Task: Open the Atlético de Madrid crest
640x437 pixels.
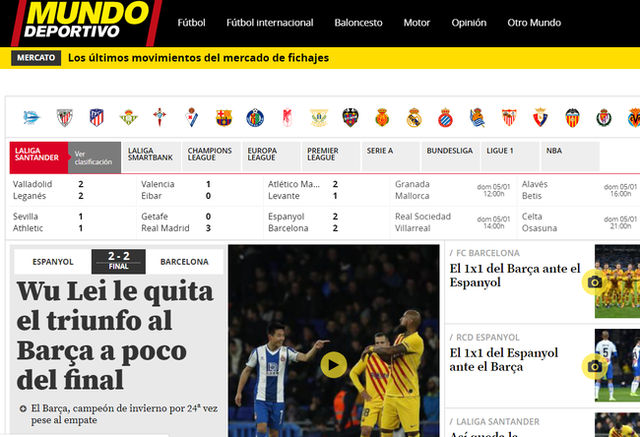Action: coord(96,117)
